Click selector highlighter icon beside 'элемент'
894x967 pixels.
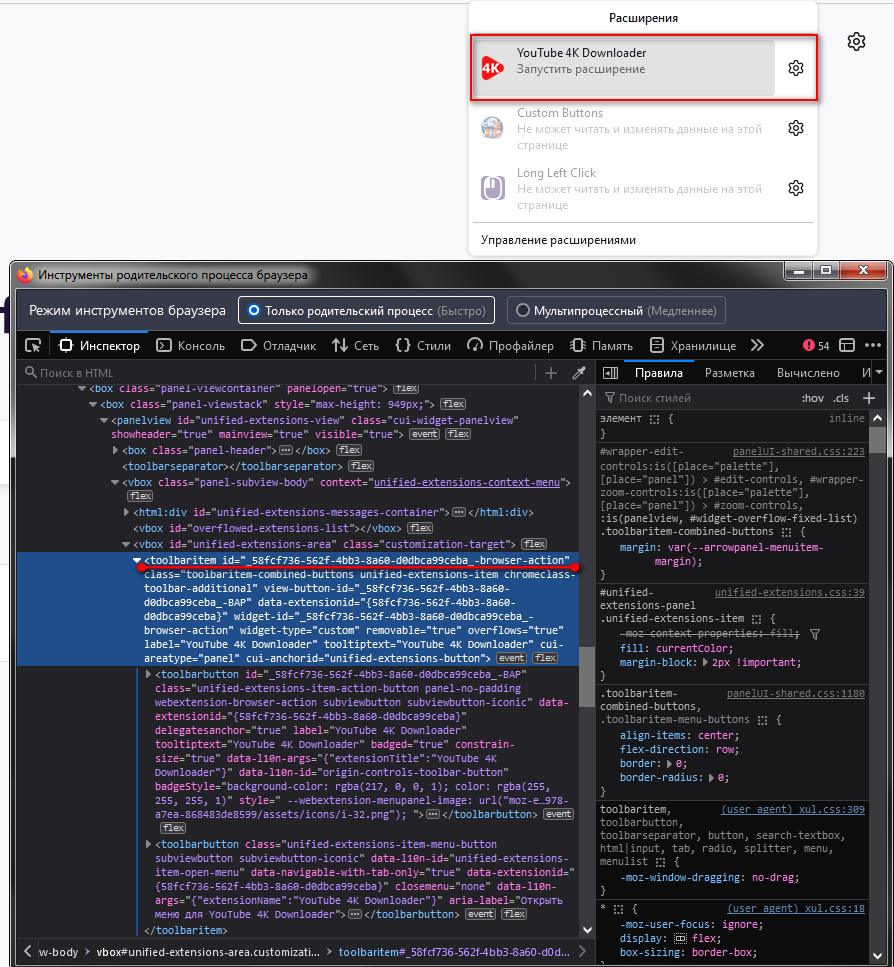click(x=654, y=419)
